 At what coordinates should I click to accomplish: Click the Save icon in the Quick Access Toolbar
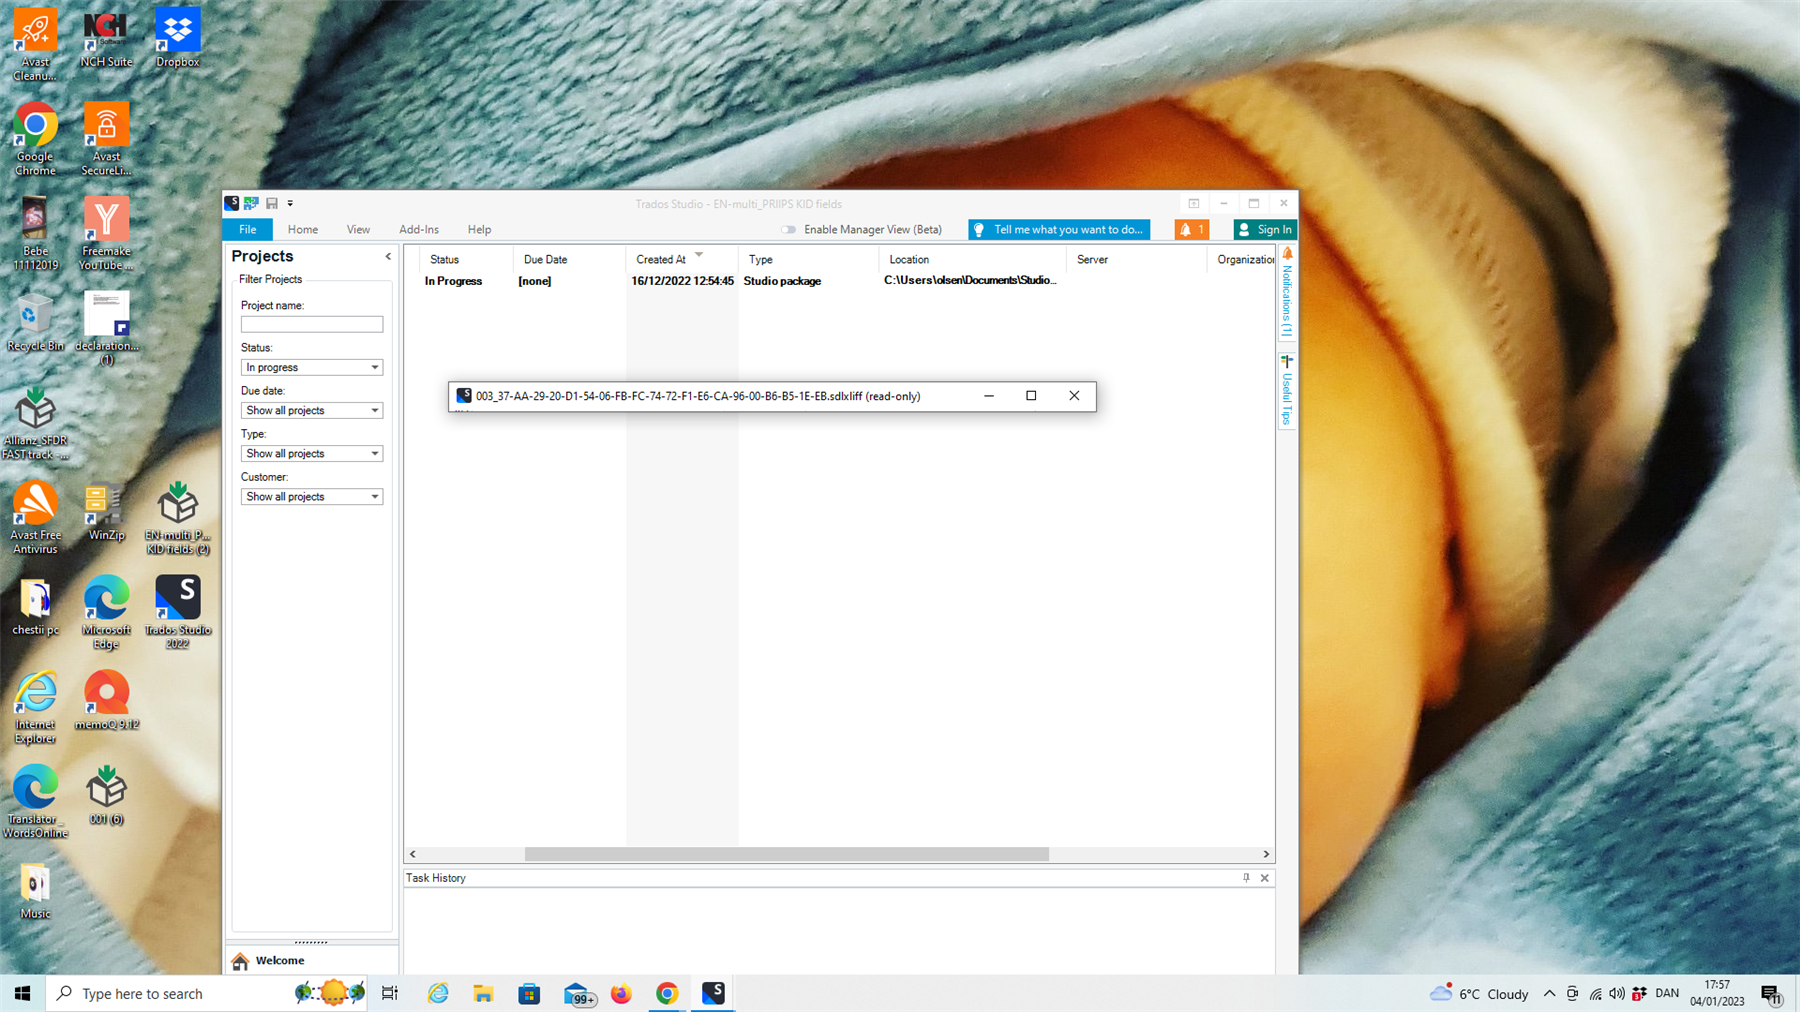click(x=271, y=203)
